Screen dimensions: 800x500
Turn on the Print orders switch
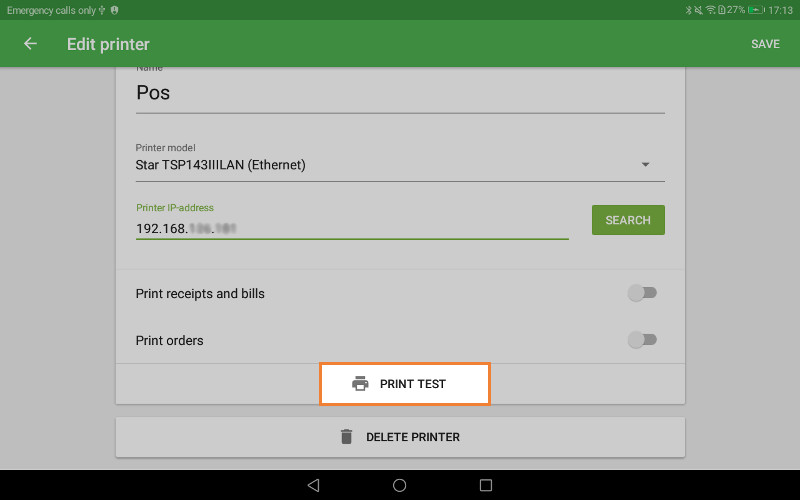point(641,340)
